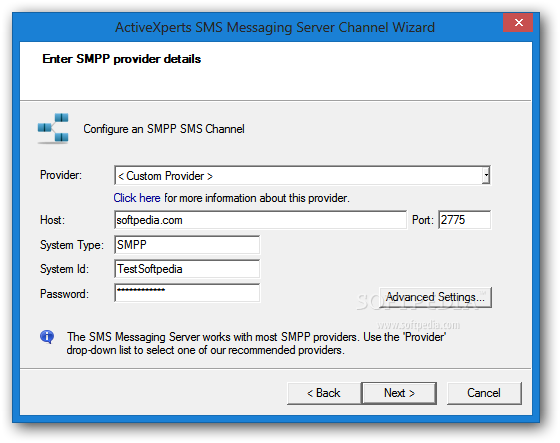
Task: Focus the System Type field with SMPP
Action: [187, 245]
